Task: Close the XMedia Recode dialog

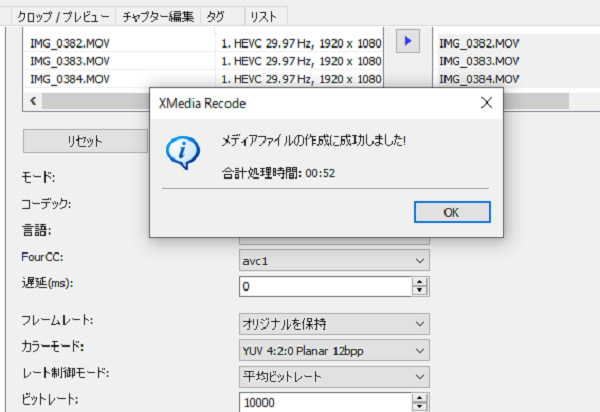Action: [486, 103]
